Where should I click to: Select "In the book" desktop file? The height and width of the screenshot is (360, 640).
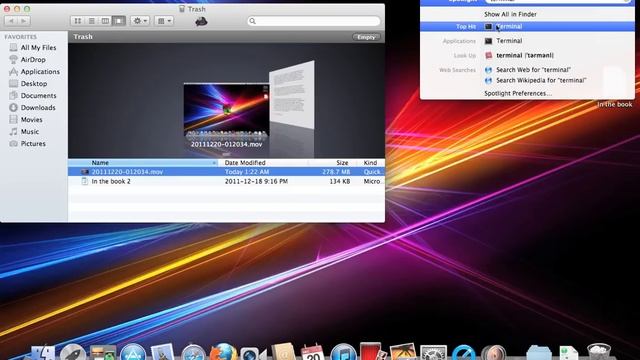(615, 87)
